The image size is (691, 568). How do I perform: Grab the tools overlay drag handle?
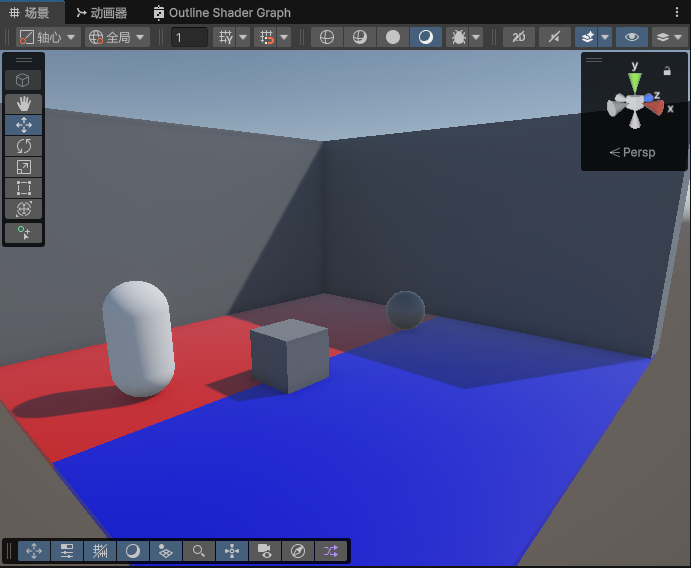(24, 60)
